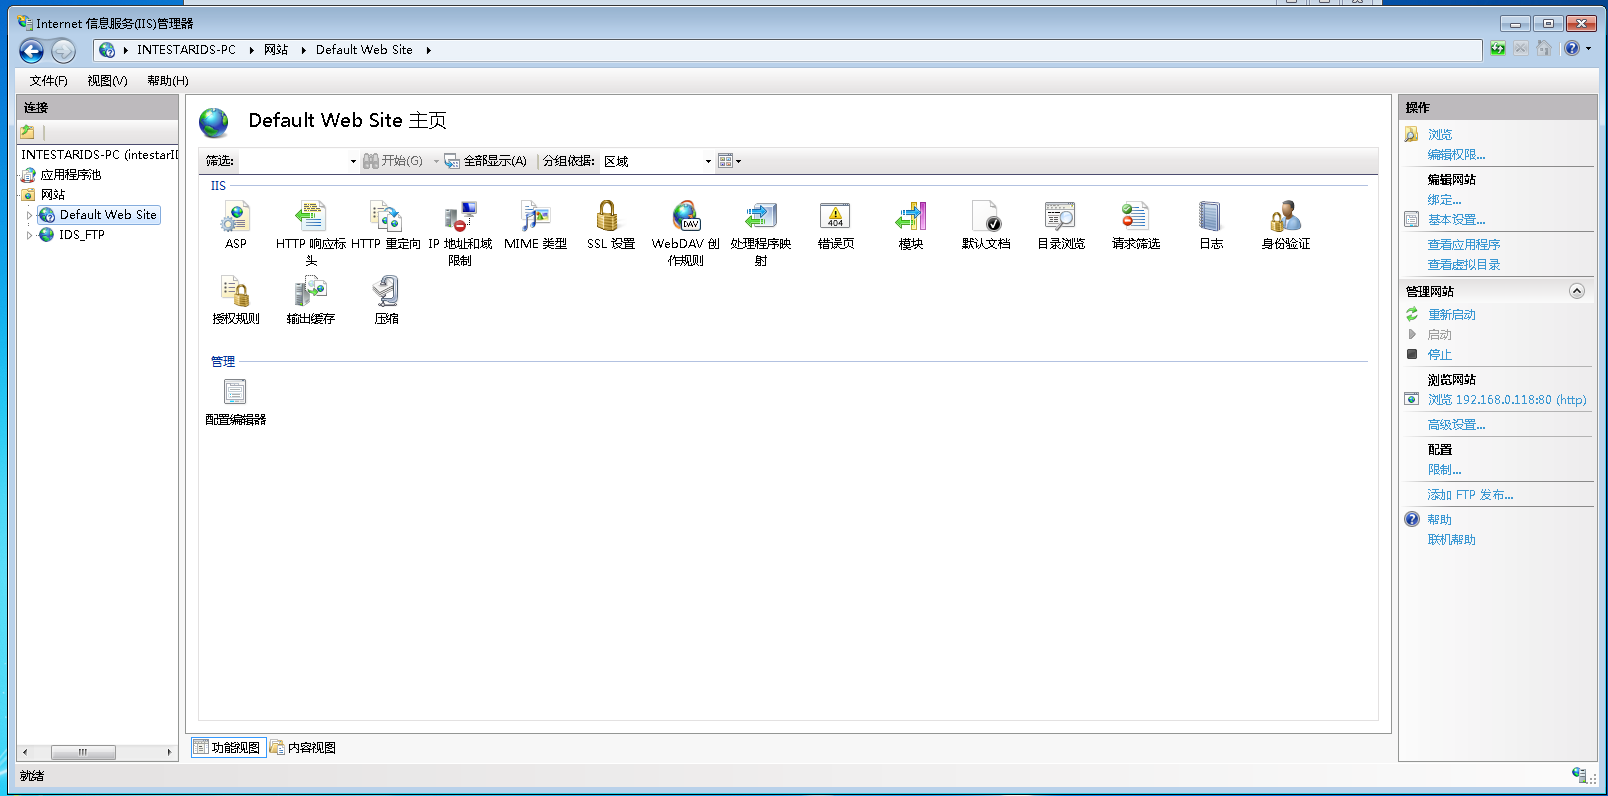The height and width of the screenshot is (796, 1608).
Task: Click the connections pane horizontal scrollbar
Action: [x=97, y=752]
